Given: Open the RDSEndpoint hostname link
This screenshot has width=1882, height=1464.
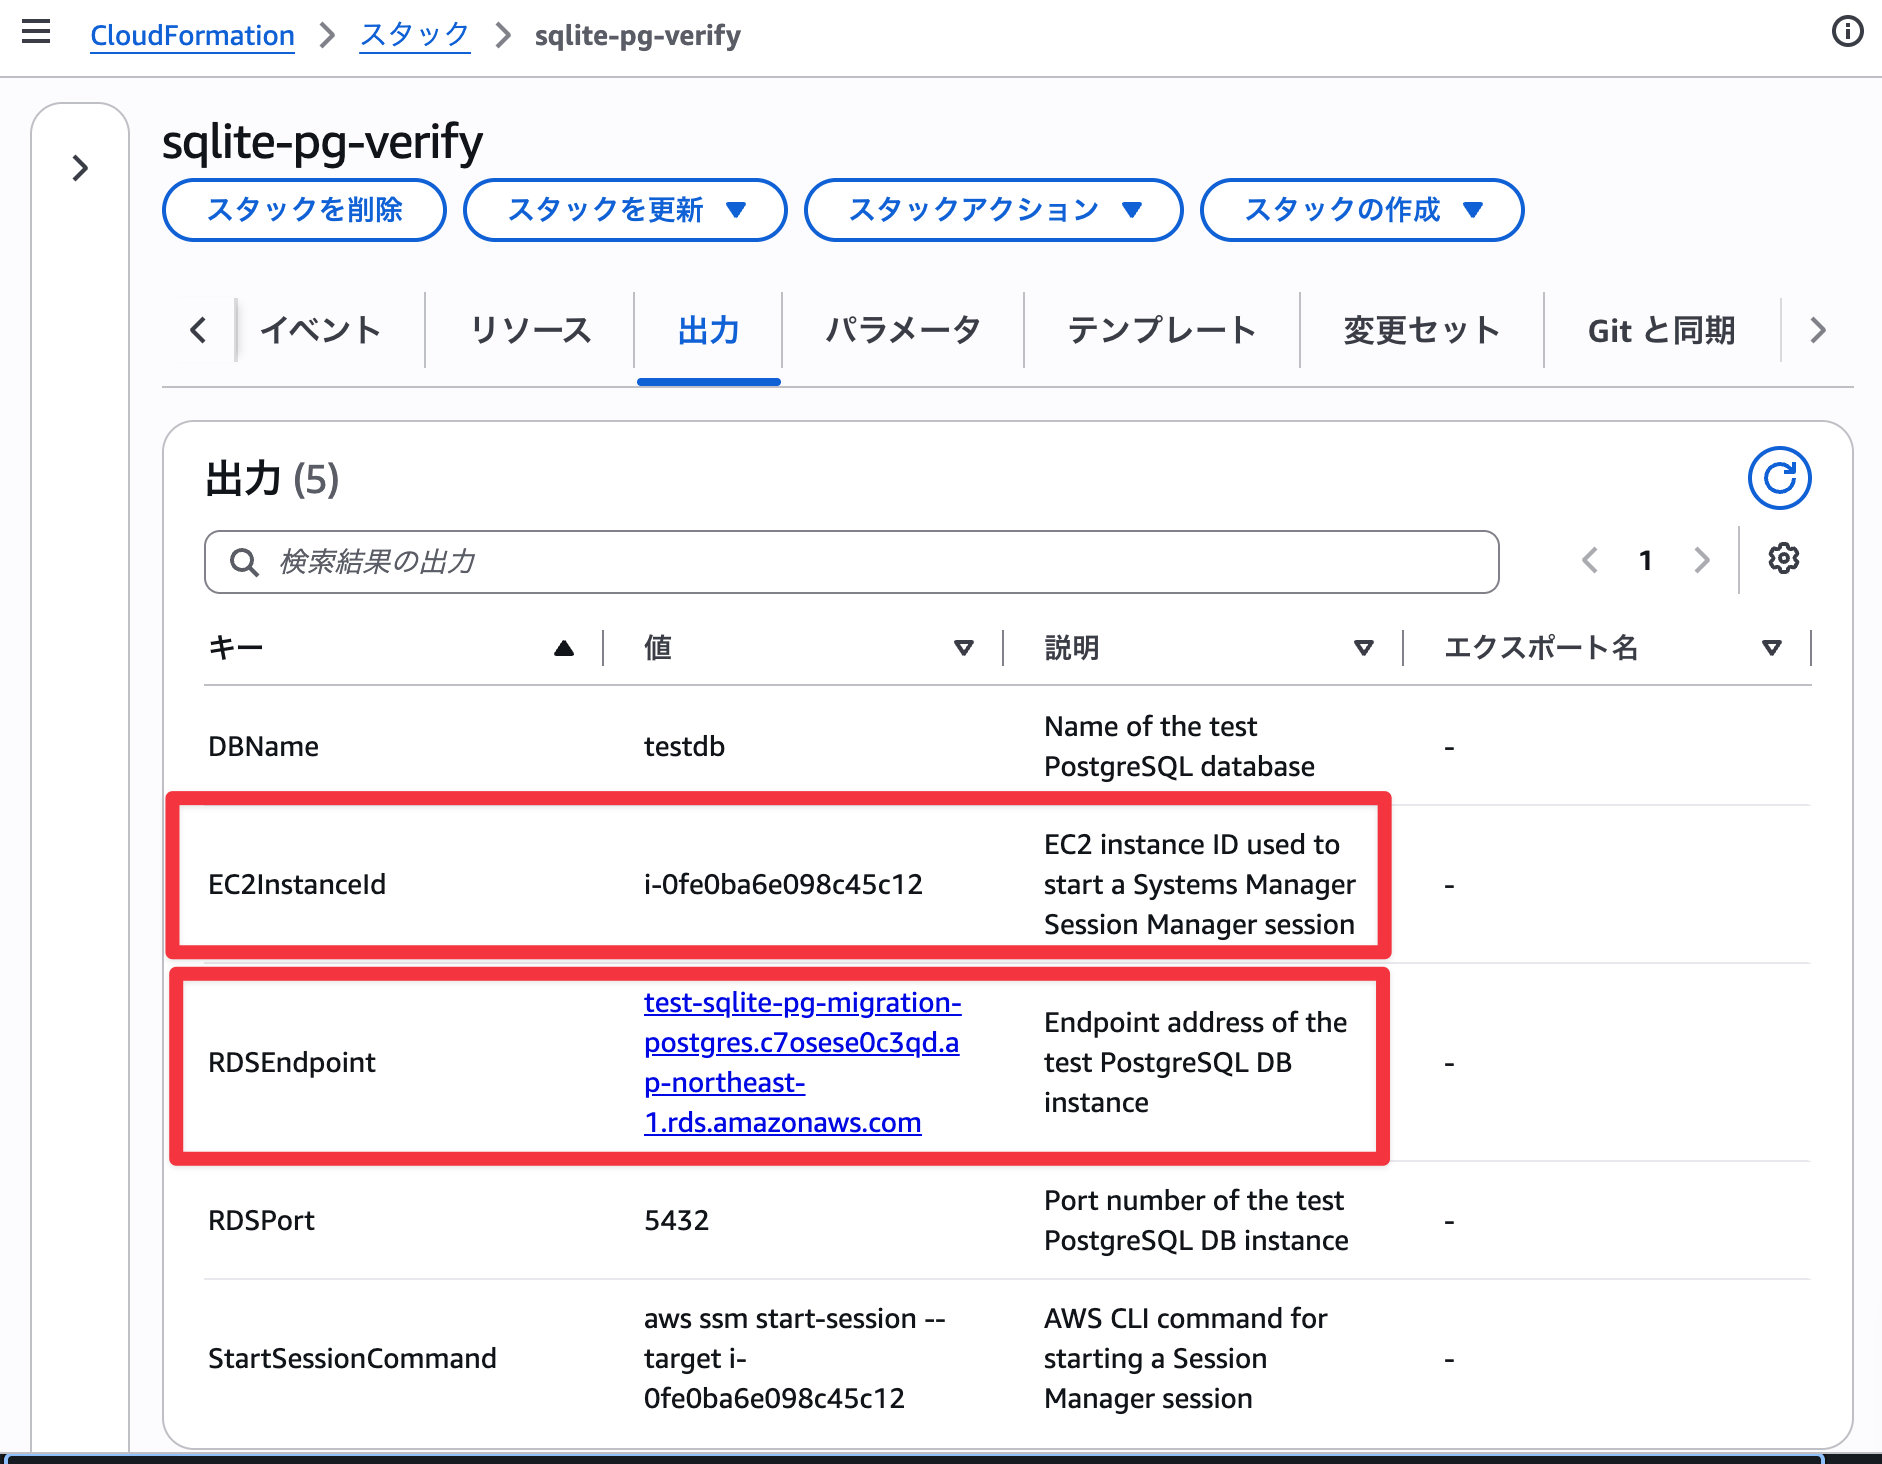Looking at the screenshot, I should click(802, 1062).
